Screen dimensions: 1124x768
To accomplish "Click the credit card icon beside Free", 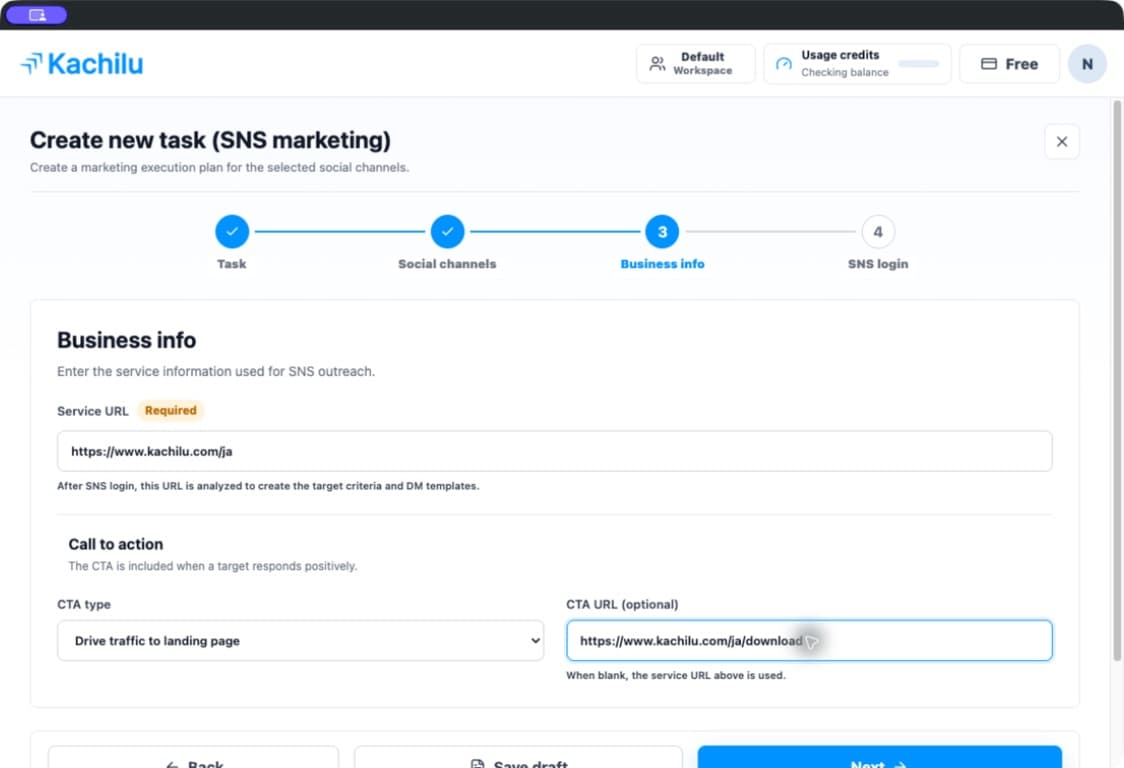I will click(989, 64).
